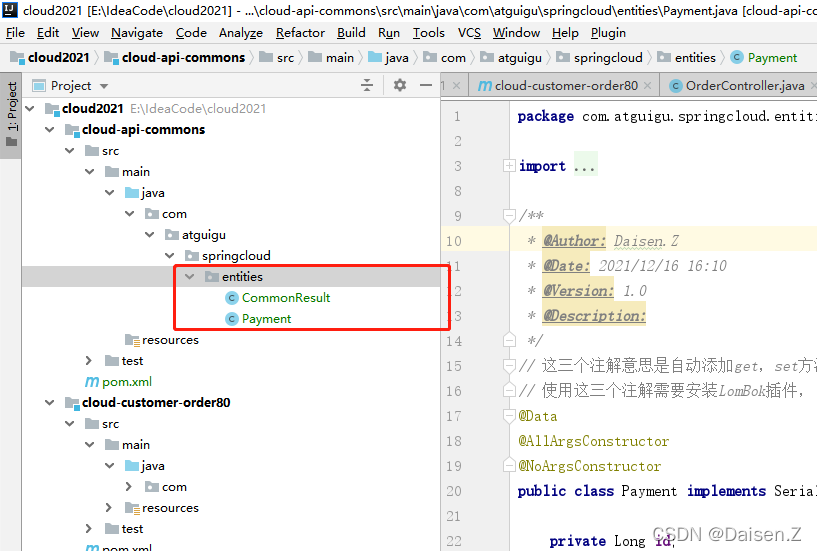Collapse the springcloud package
The image size is (817, 551).
[170, 255]
